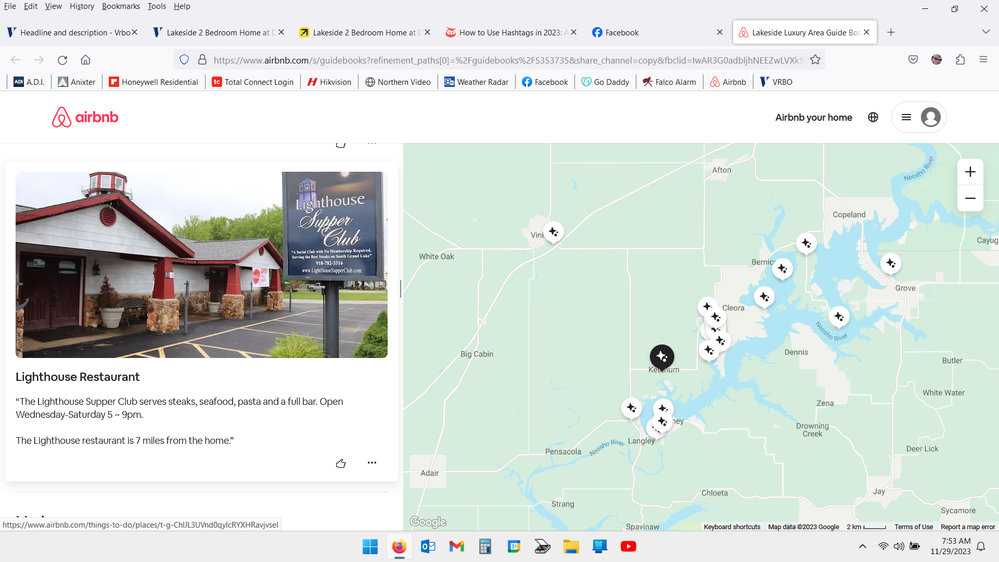Click the address bar URL field
This screenshot has height=562, width=999.
pyautogui.click(x=500, y=60)
